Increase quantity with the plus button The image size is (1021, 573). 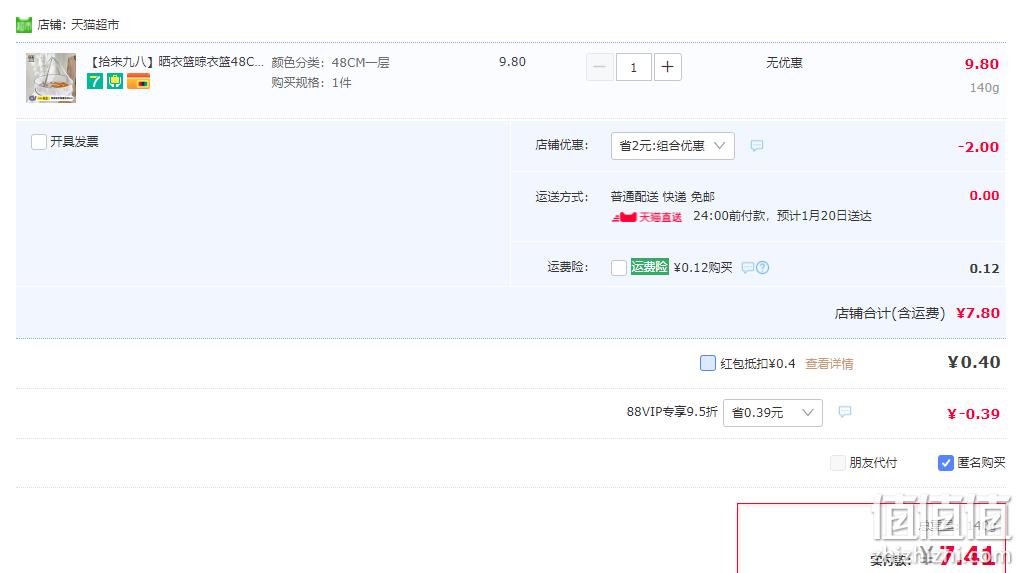667,67
